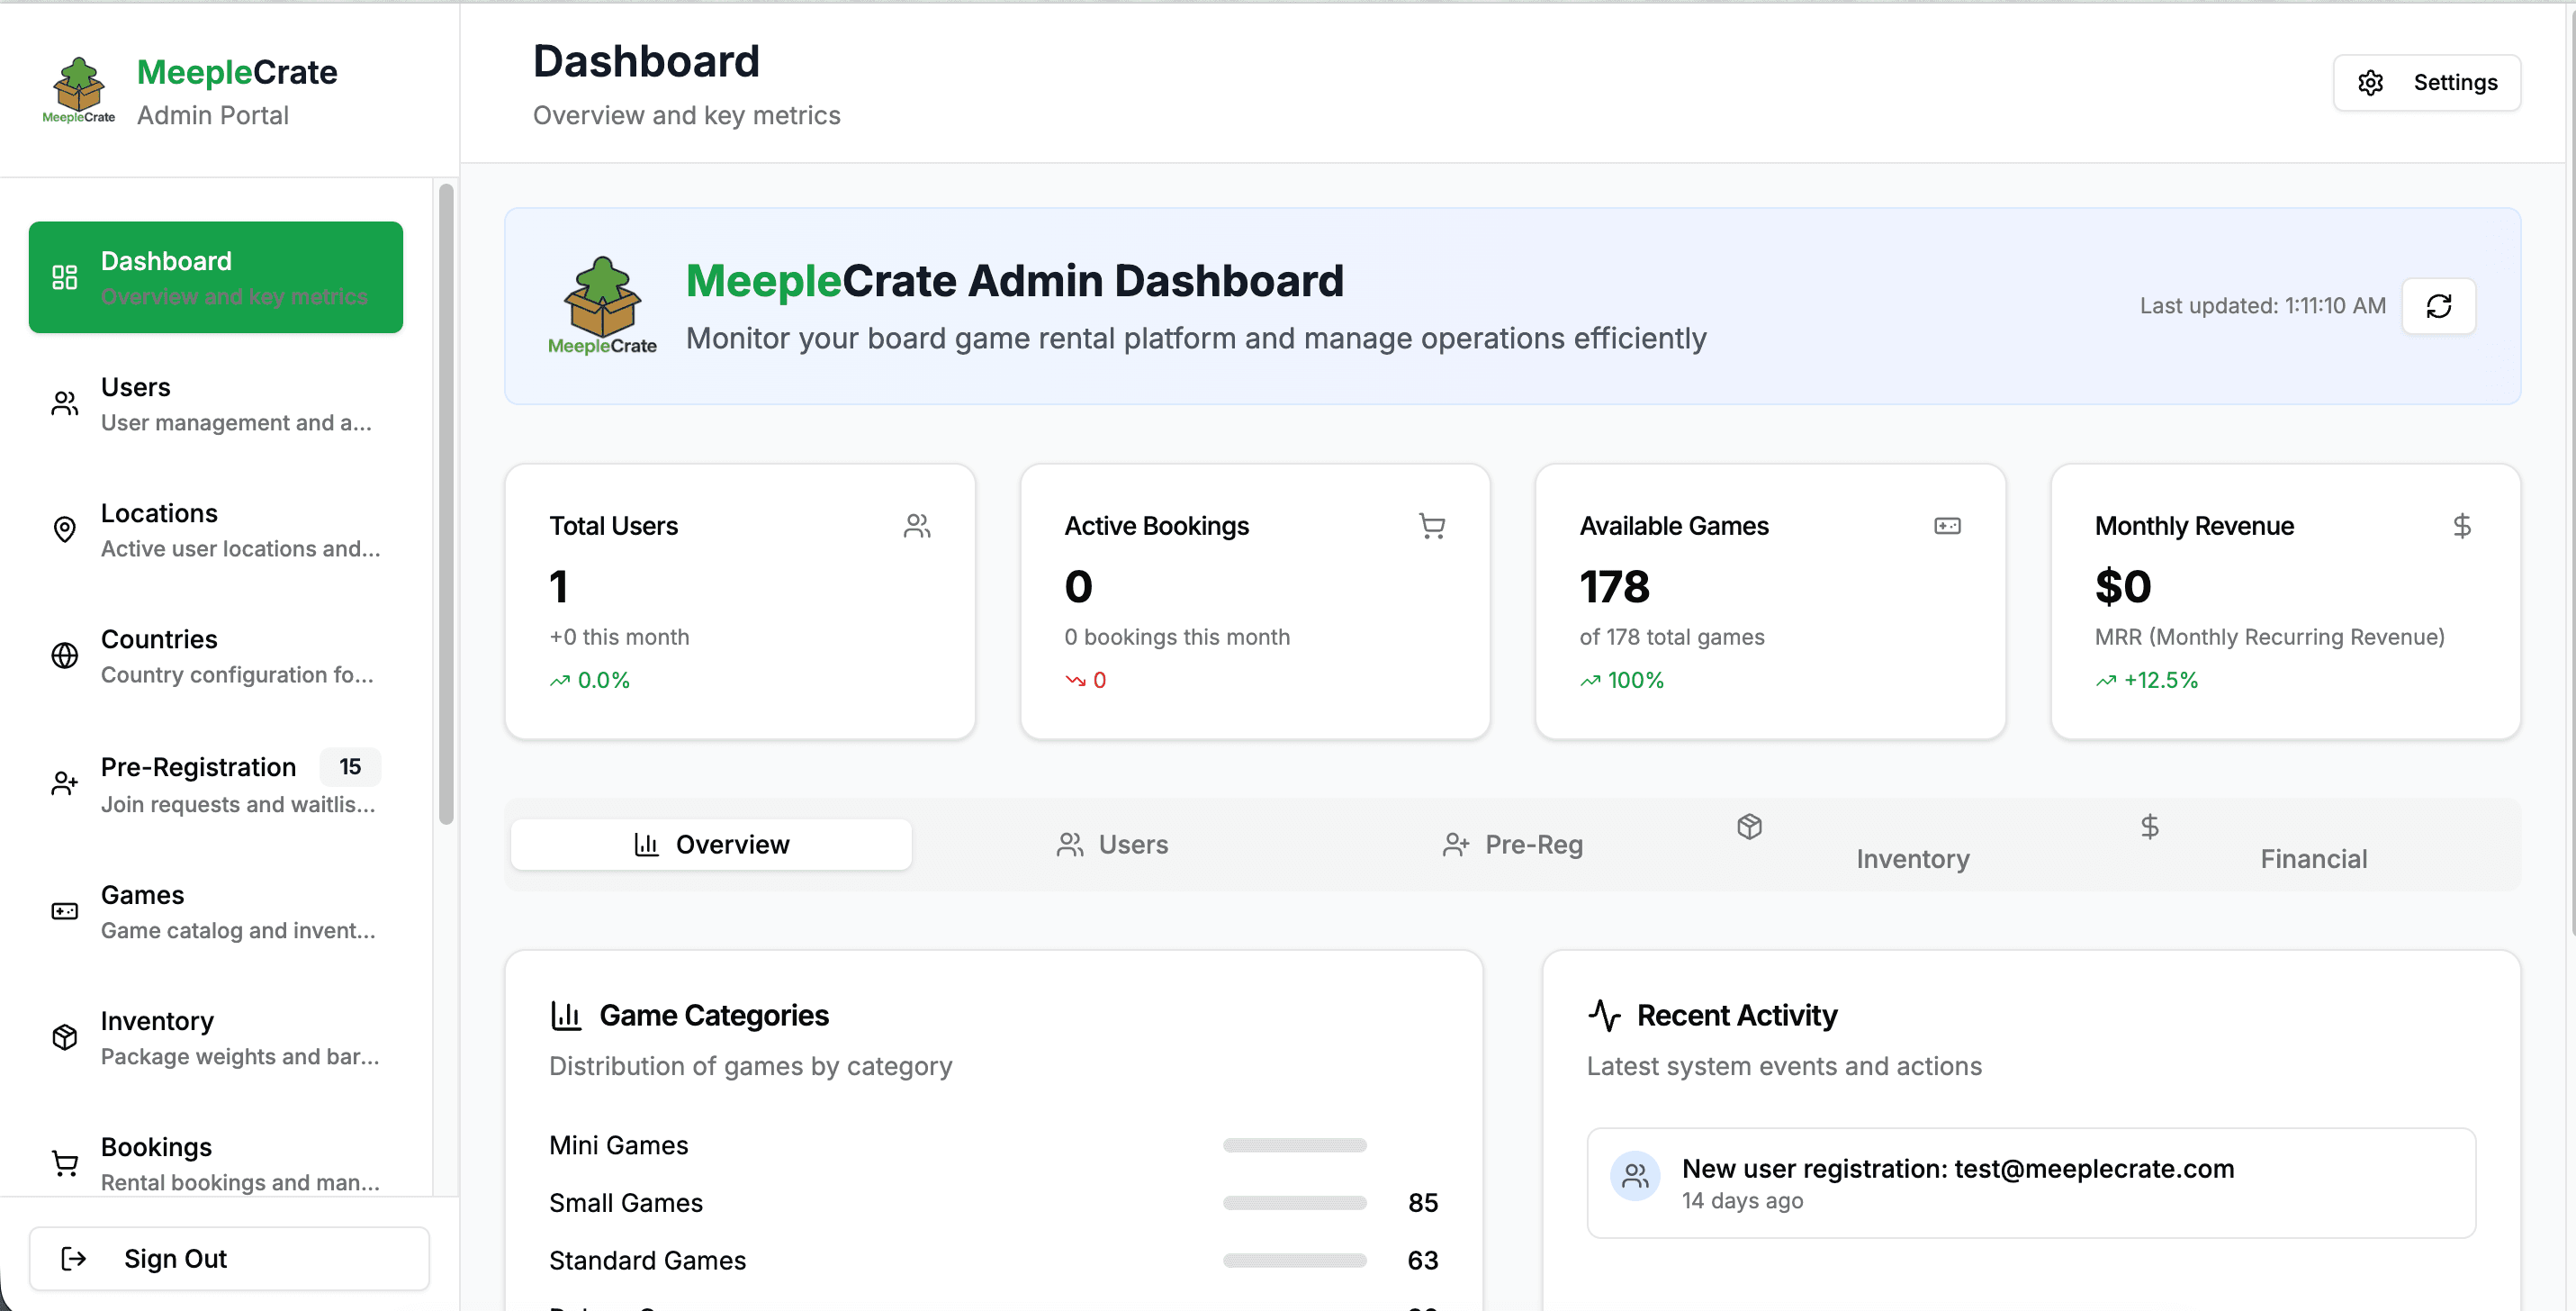Click the Games controller icon in the sidebar
2576x1311 pixels.
65,911
